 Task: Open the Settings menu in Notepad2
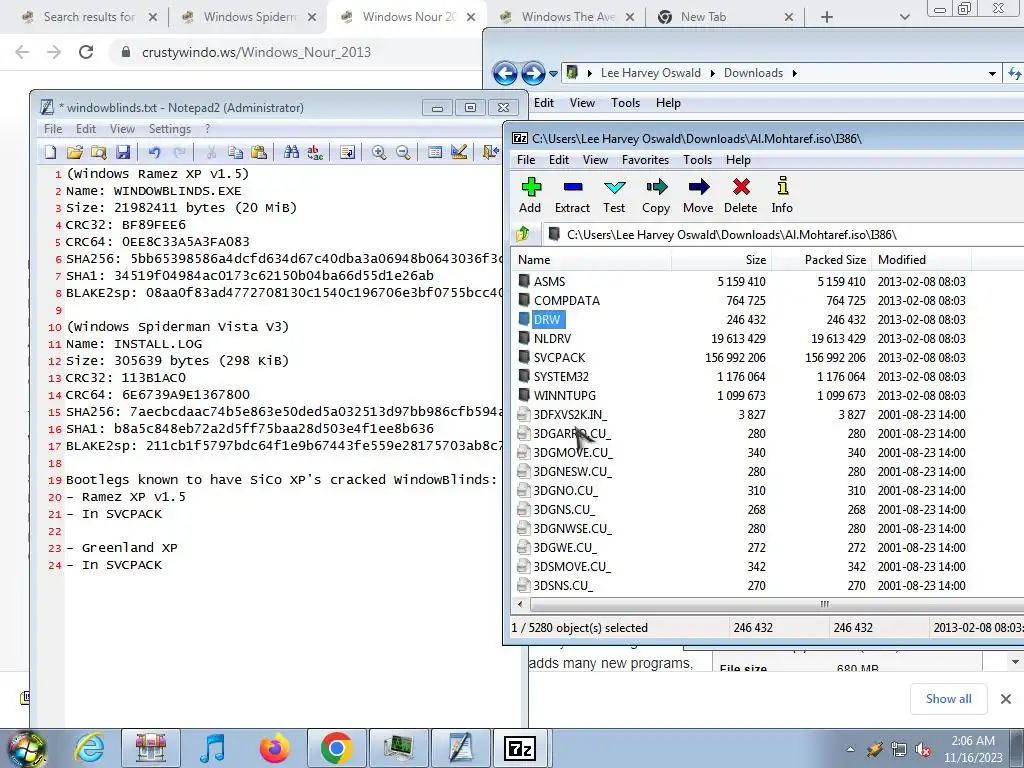[x=170, y=129]
